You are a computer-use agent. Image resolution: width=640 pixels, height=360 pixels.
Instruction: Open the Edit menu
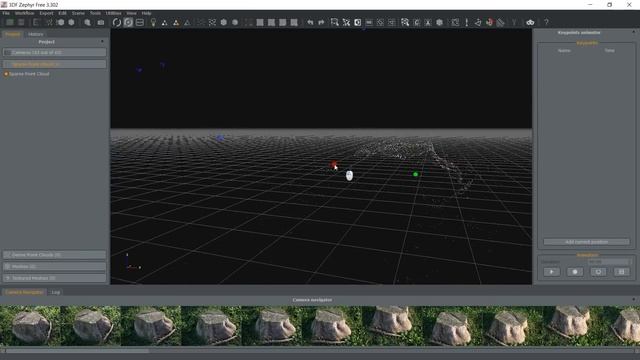[x=62, y=13]
